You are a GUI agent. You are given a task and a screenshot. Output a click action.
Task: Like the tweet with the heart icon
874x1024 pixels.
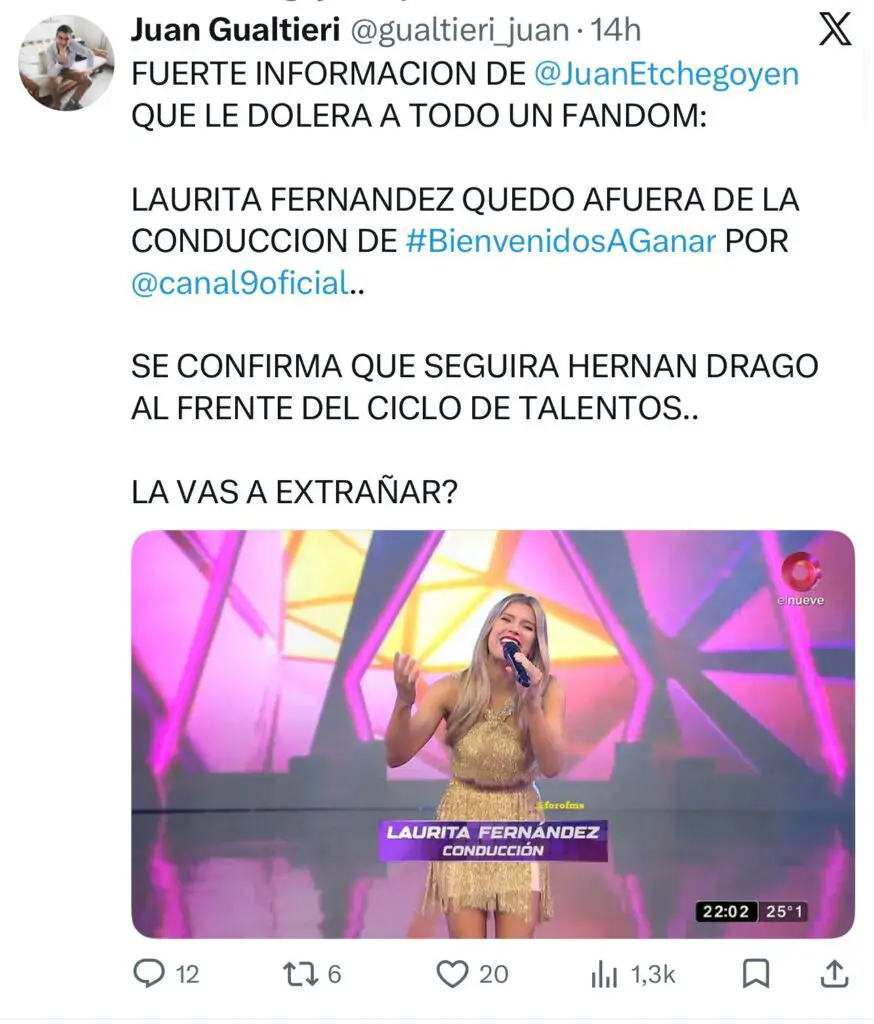[x=452, y=974]
